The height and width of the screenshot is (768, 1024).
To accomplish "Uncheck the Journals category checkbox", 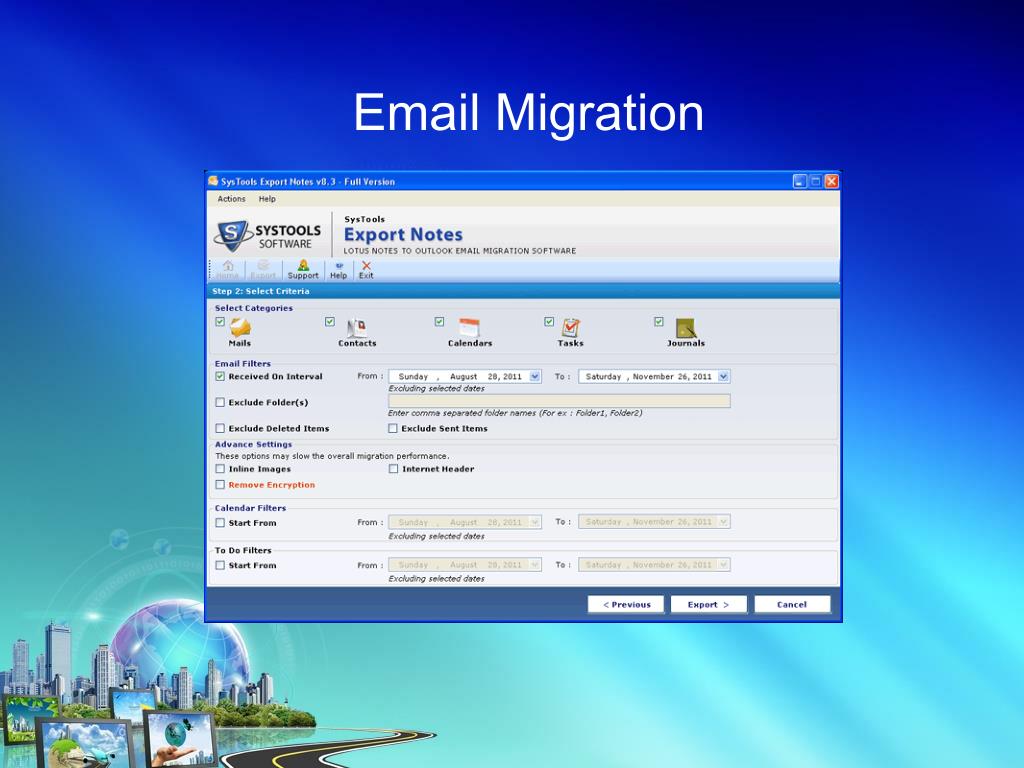I will pos(659,322).
